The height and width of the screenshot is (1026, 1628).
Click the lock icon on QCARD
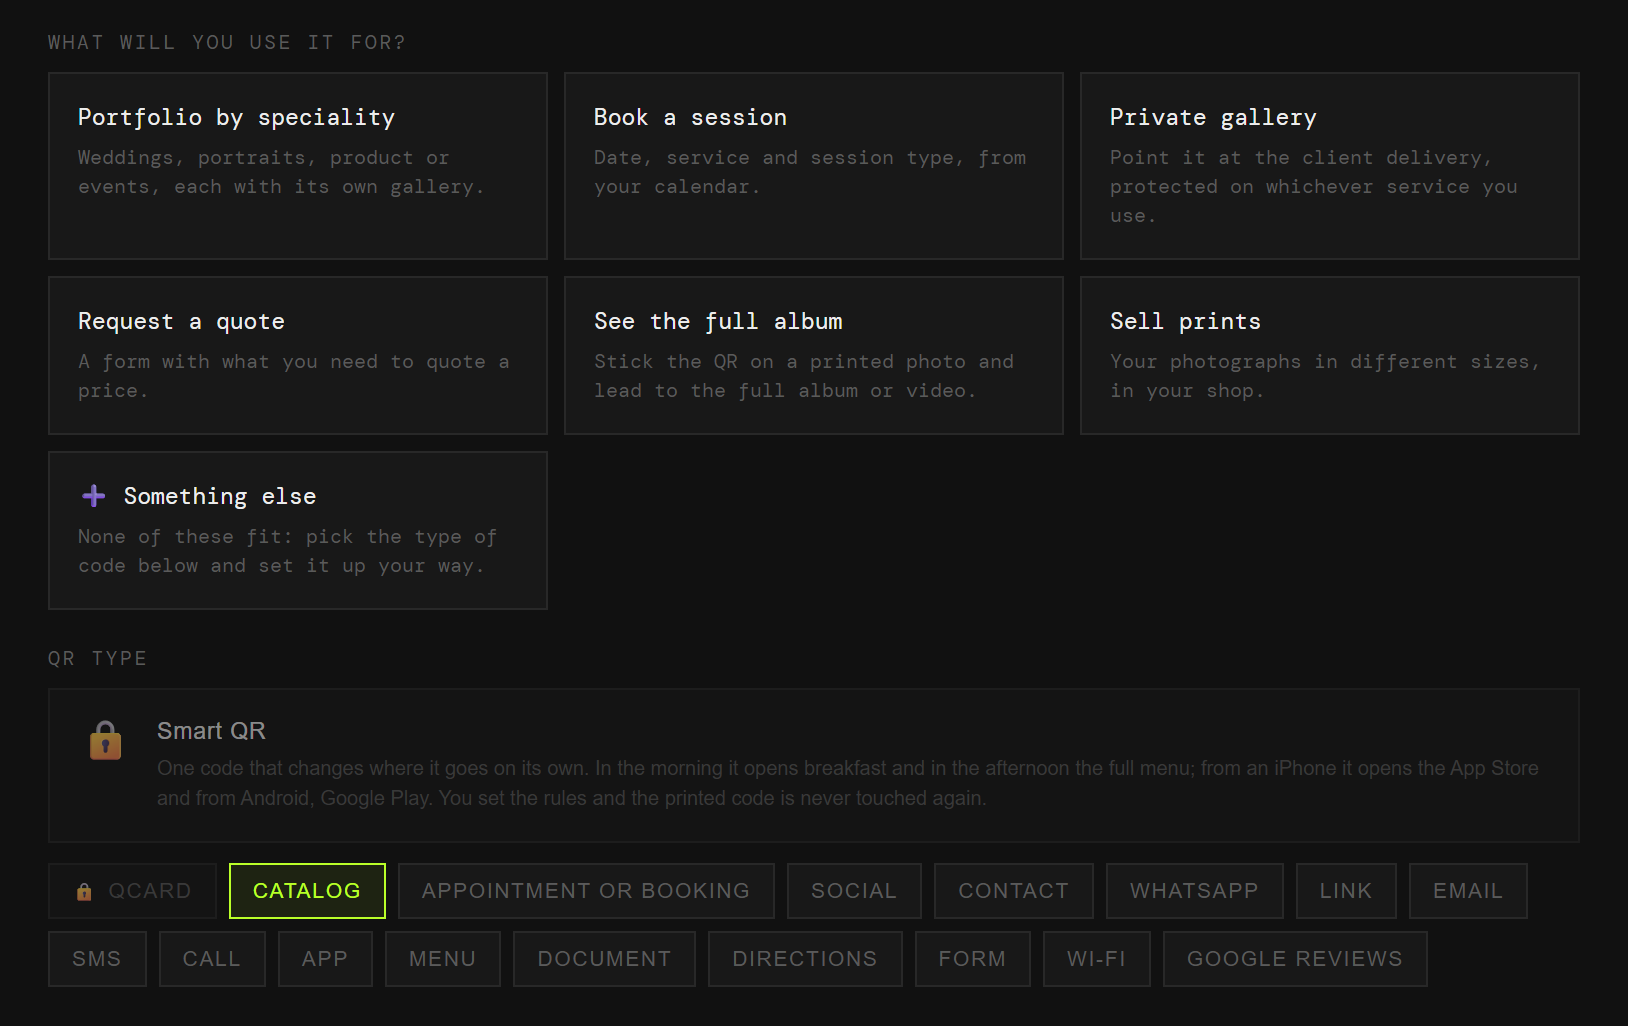point(84,891)
